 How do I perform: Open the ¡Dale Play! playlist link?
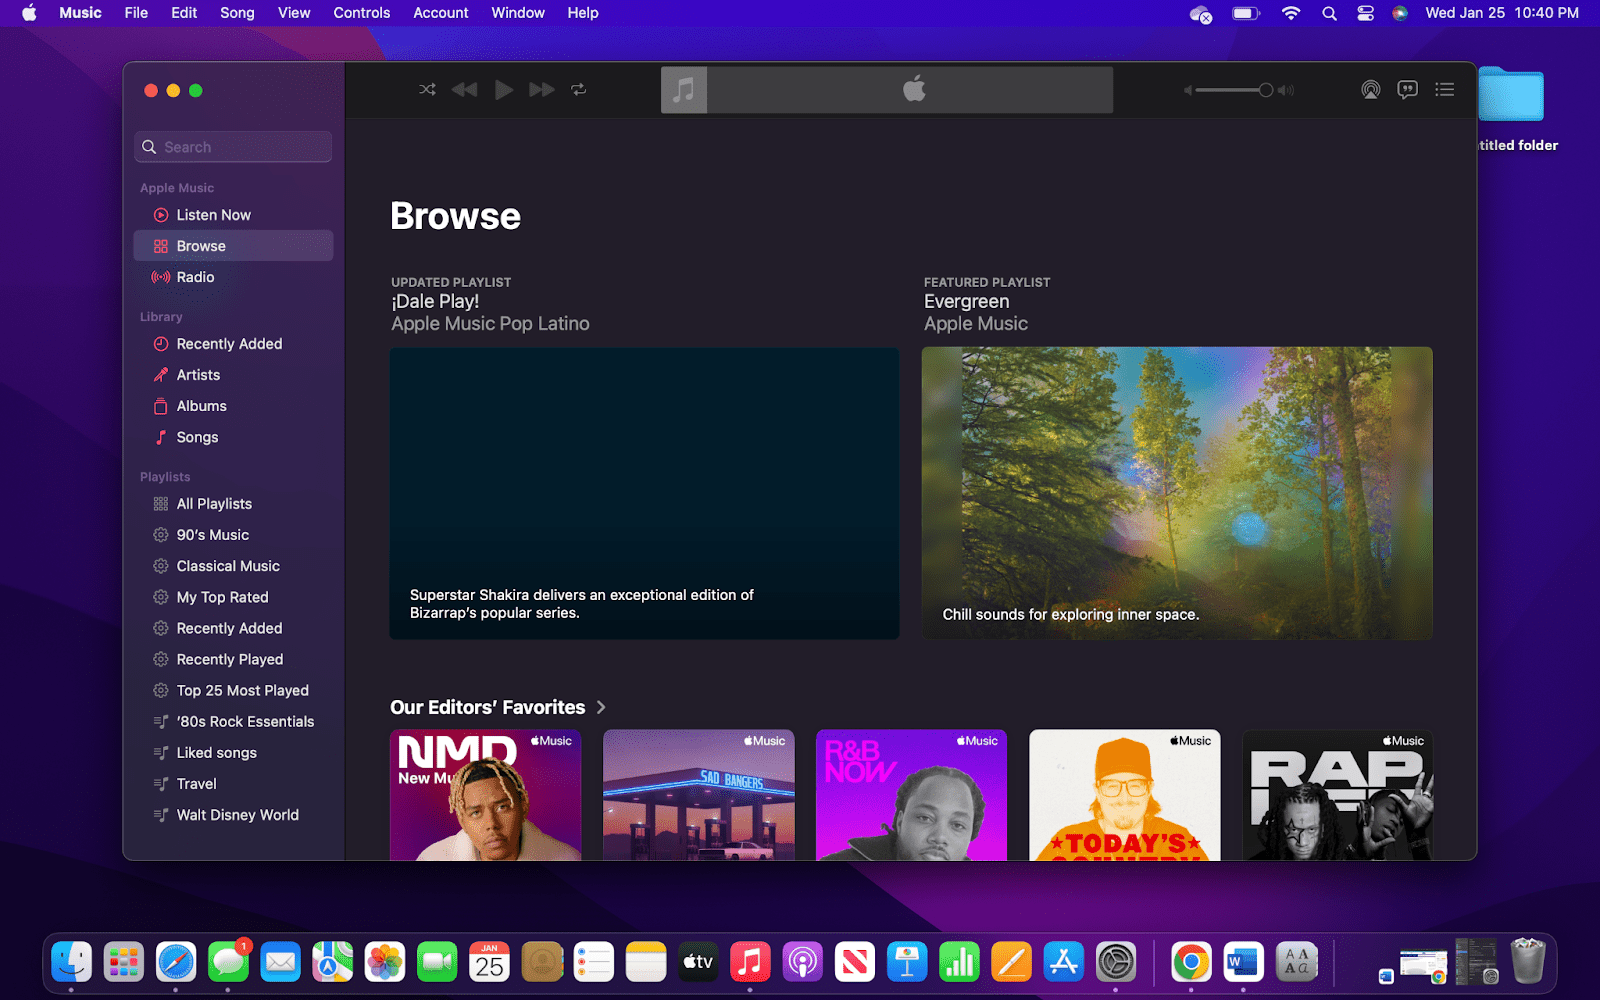pyautogui.click(x=435, y=301)
